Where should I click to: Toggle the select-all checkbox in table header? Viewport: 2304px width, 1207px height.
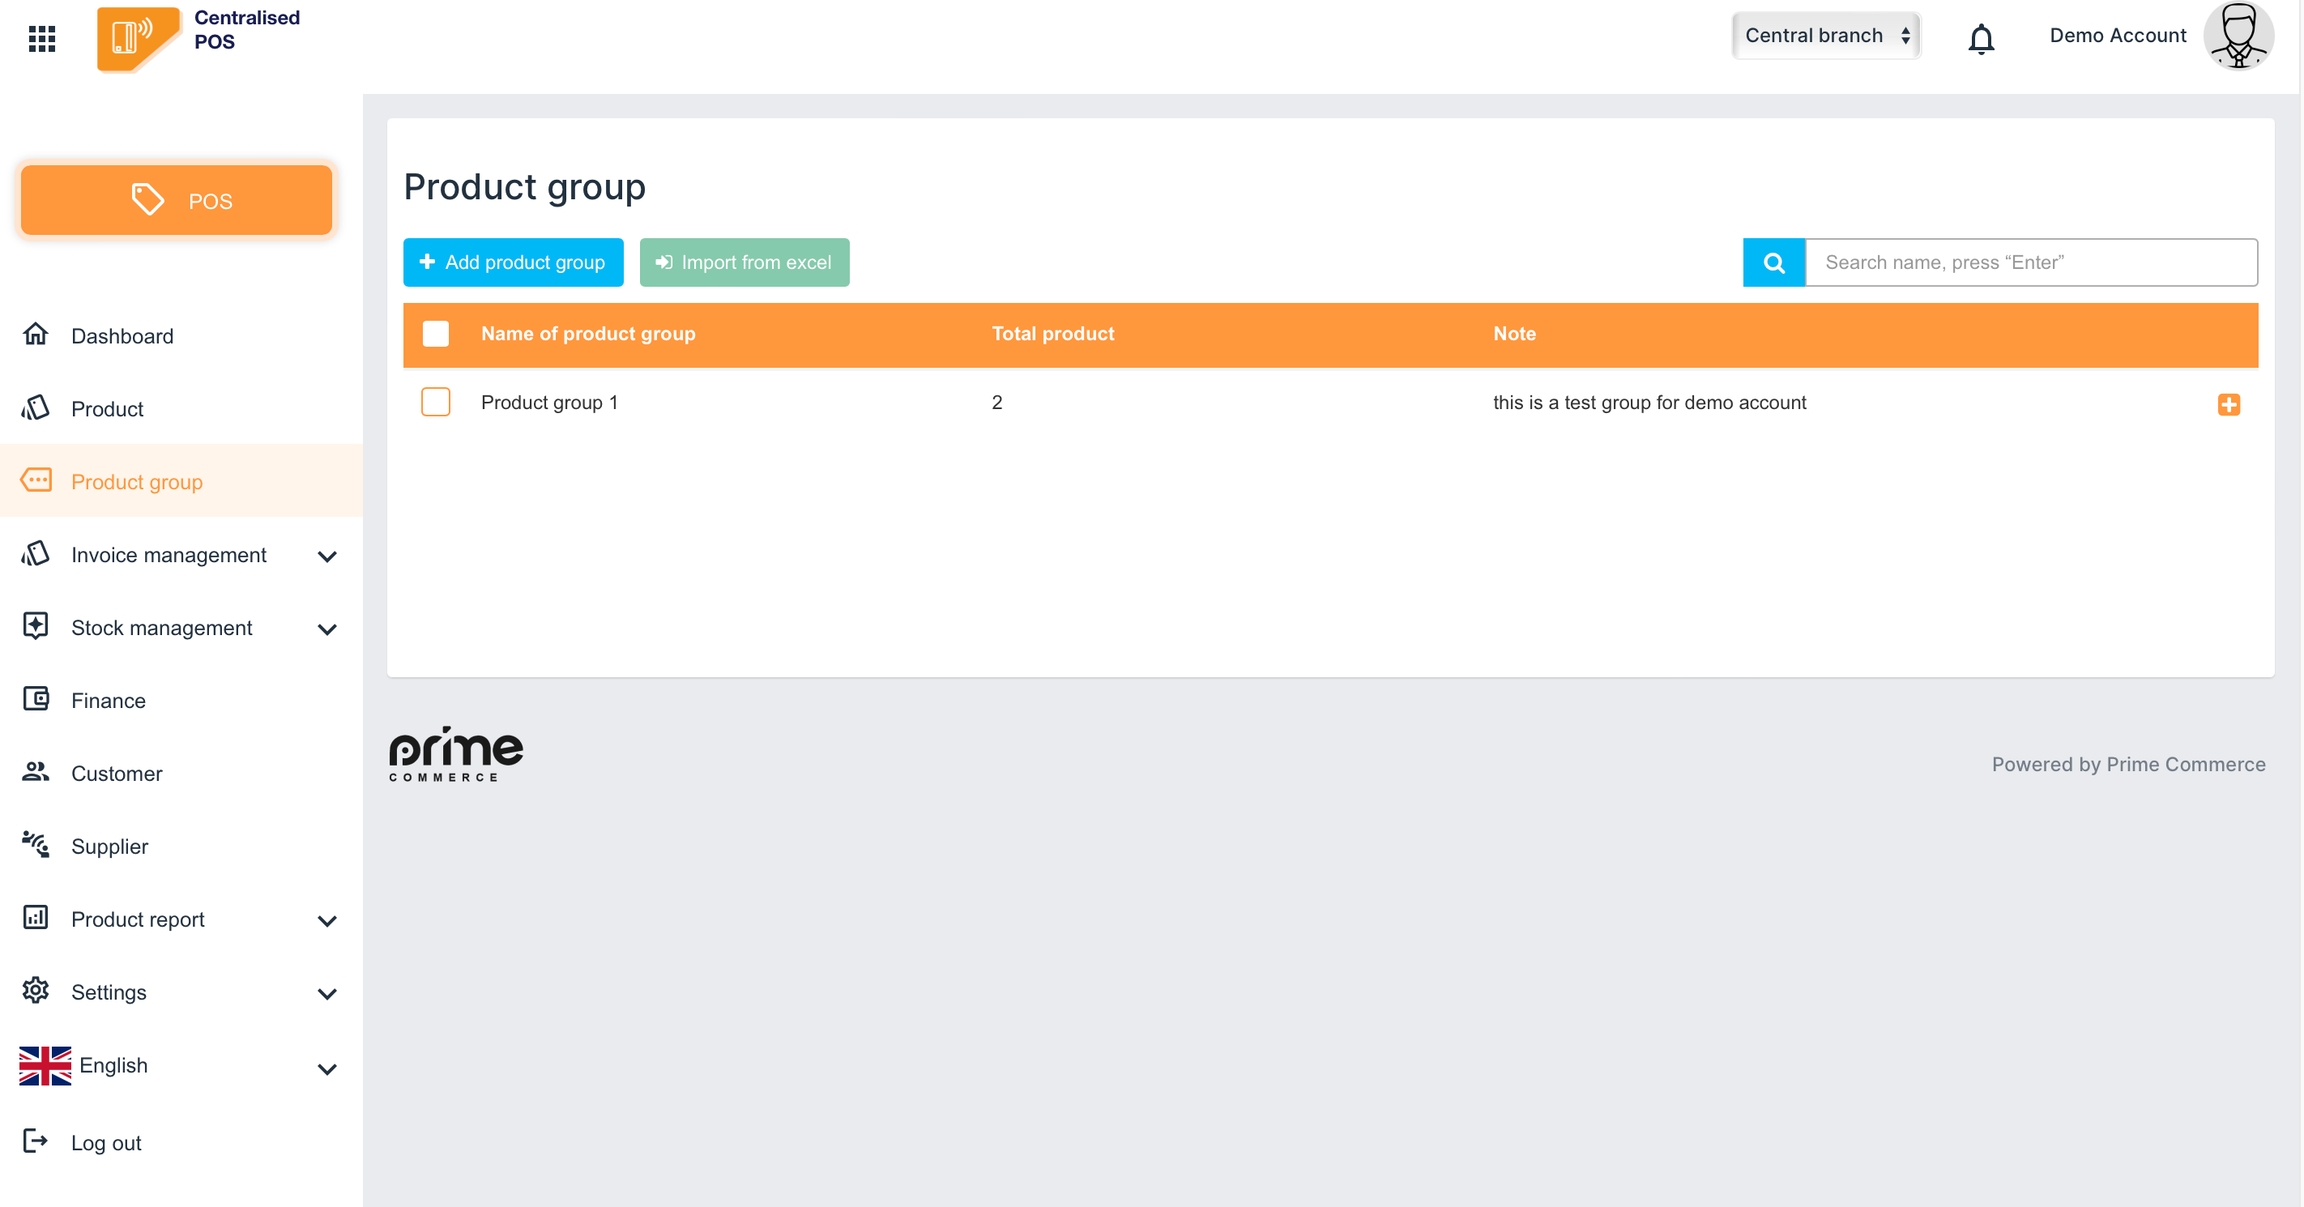[x=436, y=334]
